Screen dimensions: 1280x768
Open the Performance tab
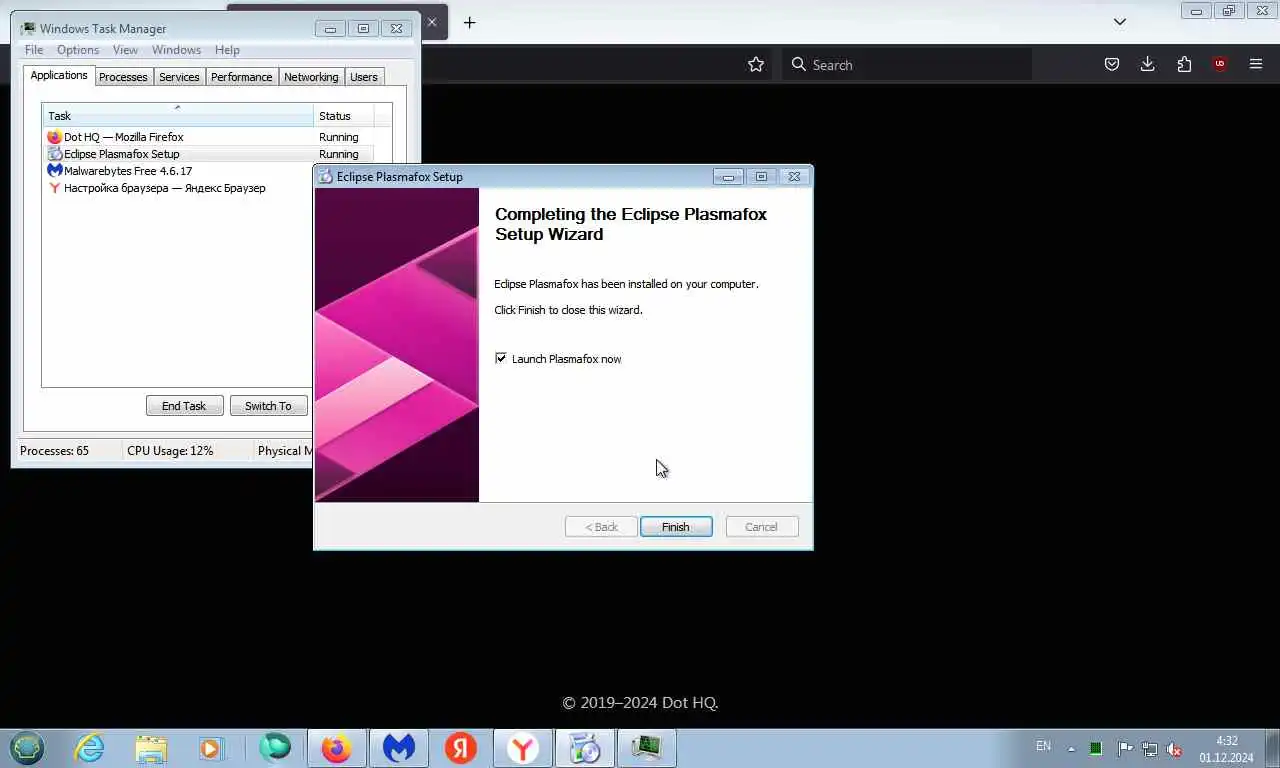pos(241,77)
